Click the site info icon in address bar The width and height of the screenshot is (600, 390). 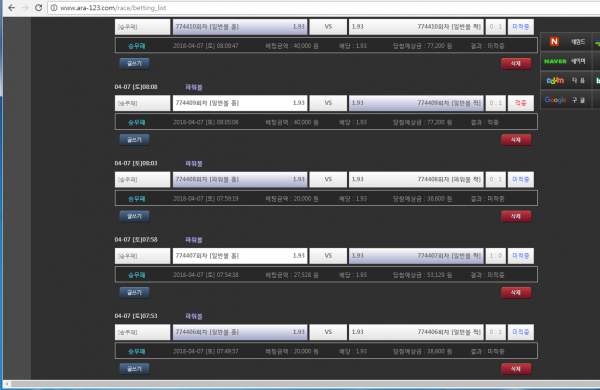coord(54,8)
